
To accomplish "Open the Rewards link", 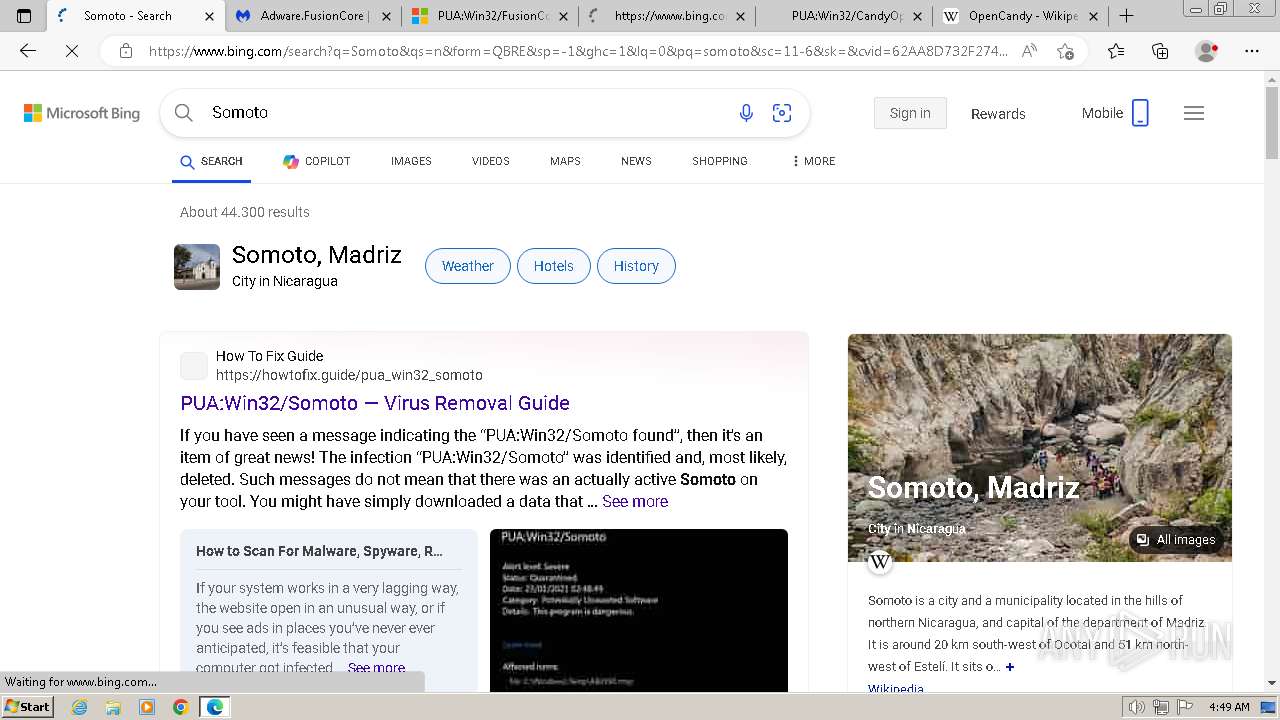I will (998, 114).
